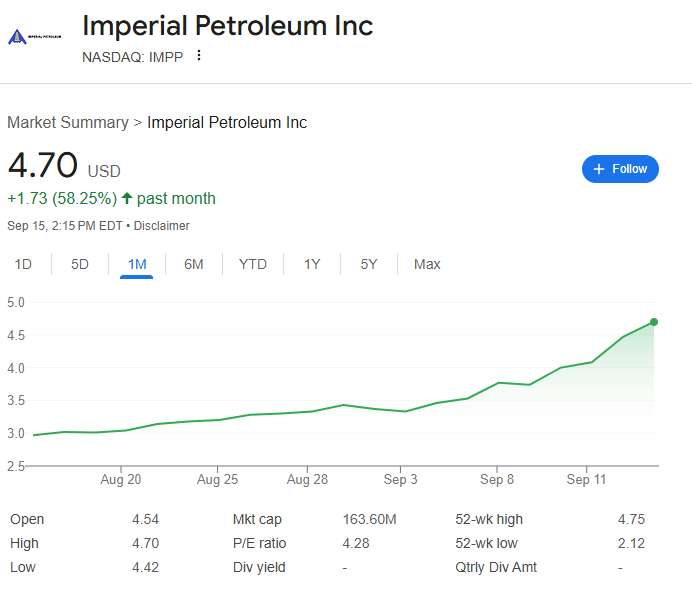The width and height of the screenshot is (692, 593).
Task: Click the Imperial Petroleum Inc page title
Action: click(x=228, y=26)
